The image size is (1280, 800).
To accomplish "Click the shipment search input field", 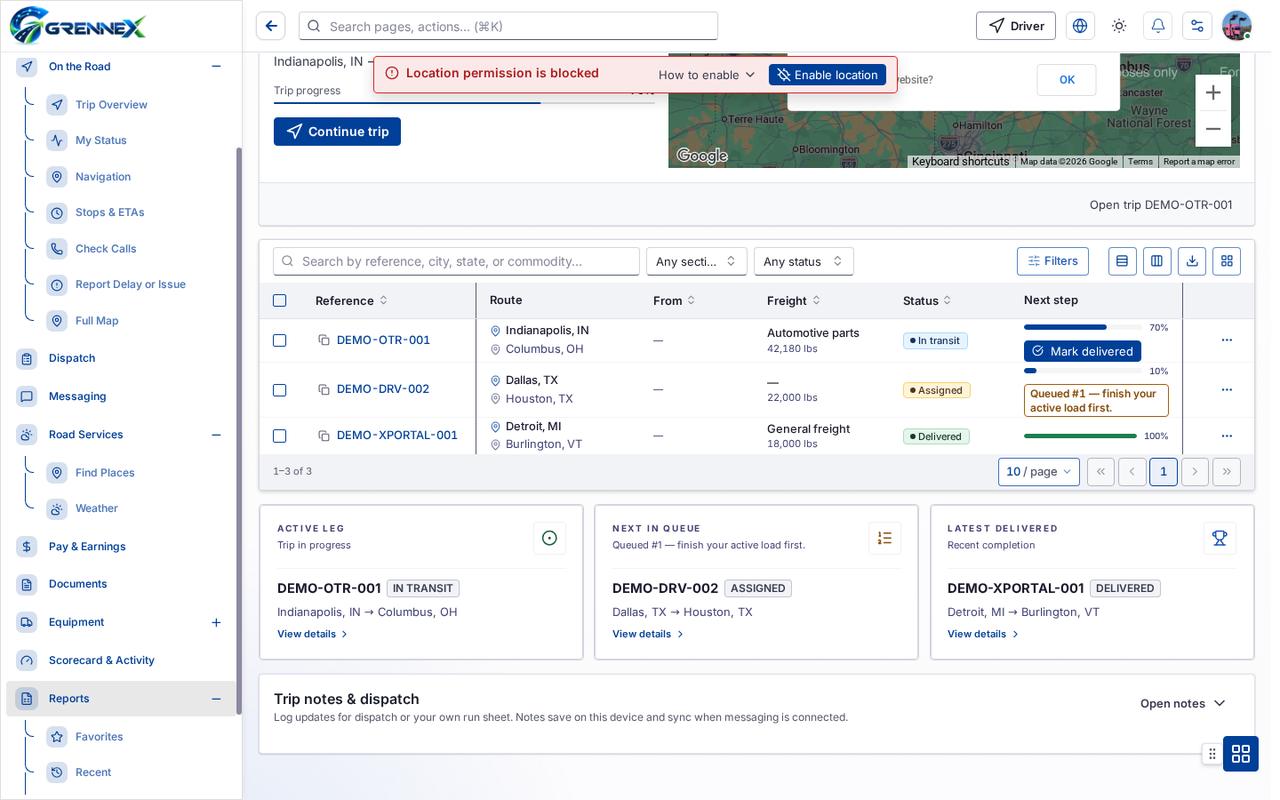I will click(x=456, y=261).
